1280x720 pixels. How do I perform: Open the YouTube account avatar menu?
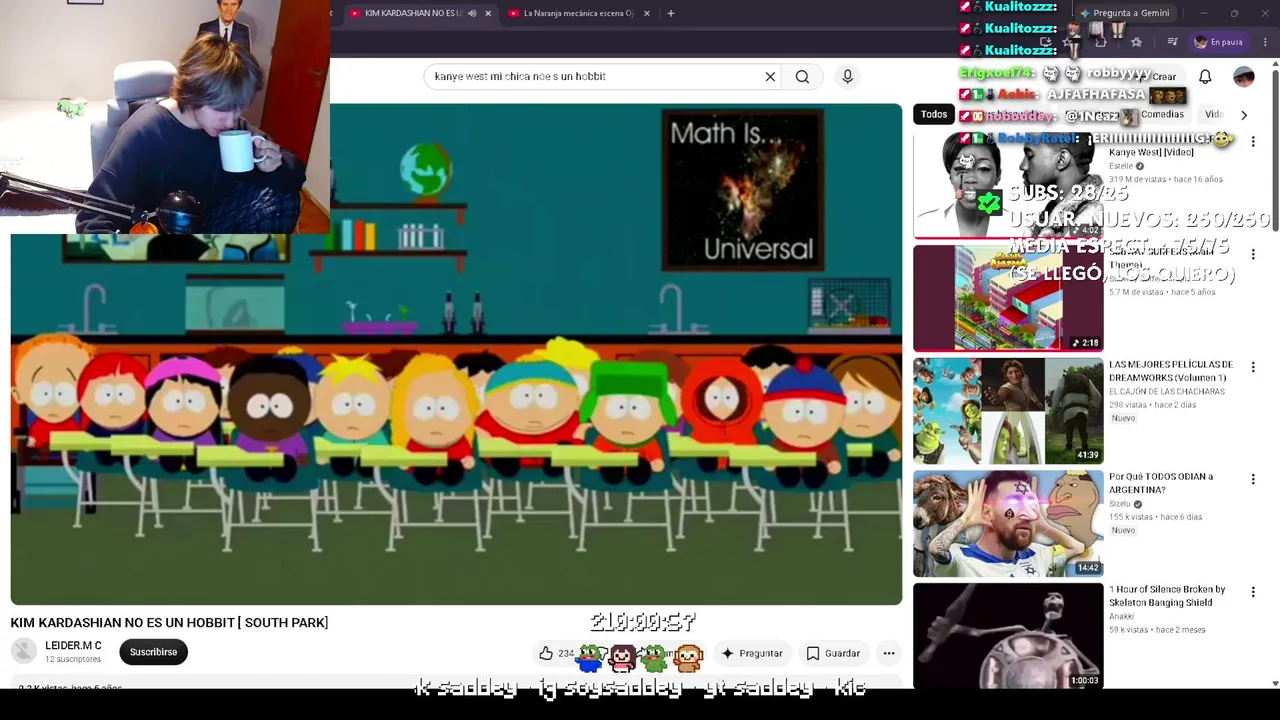point(1244,77)
